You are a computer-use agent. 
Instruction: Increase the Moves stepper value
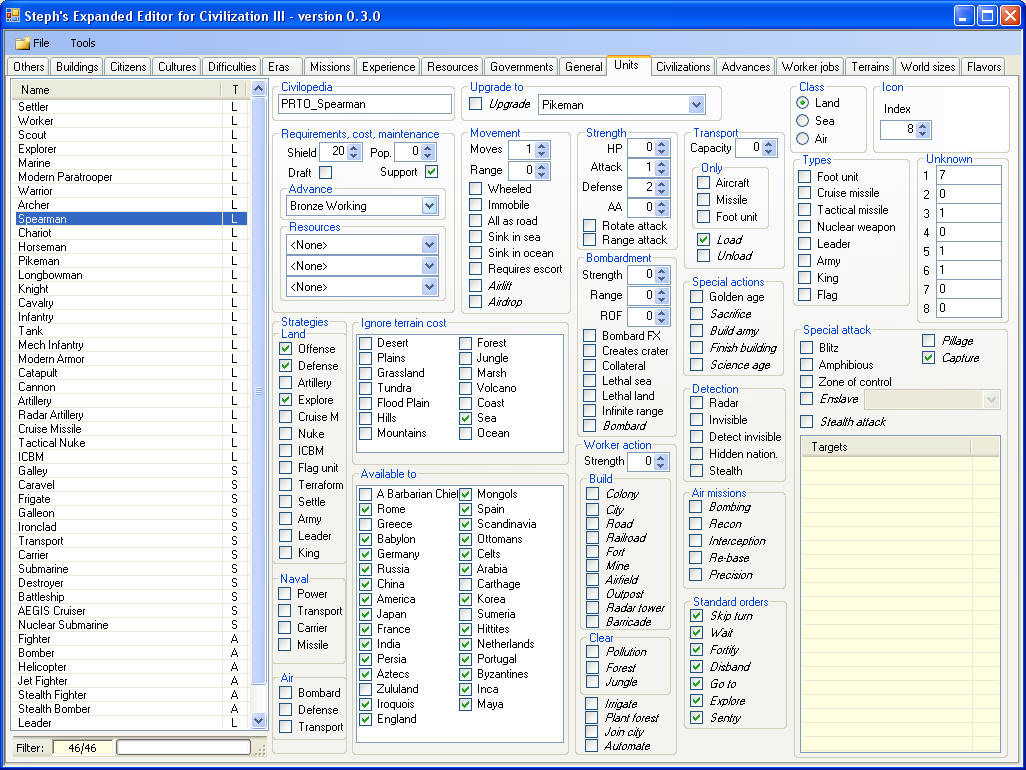click(x=541, y=145)
